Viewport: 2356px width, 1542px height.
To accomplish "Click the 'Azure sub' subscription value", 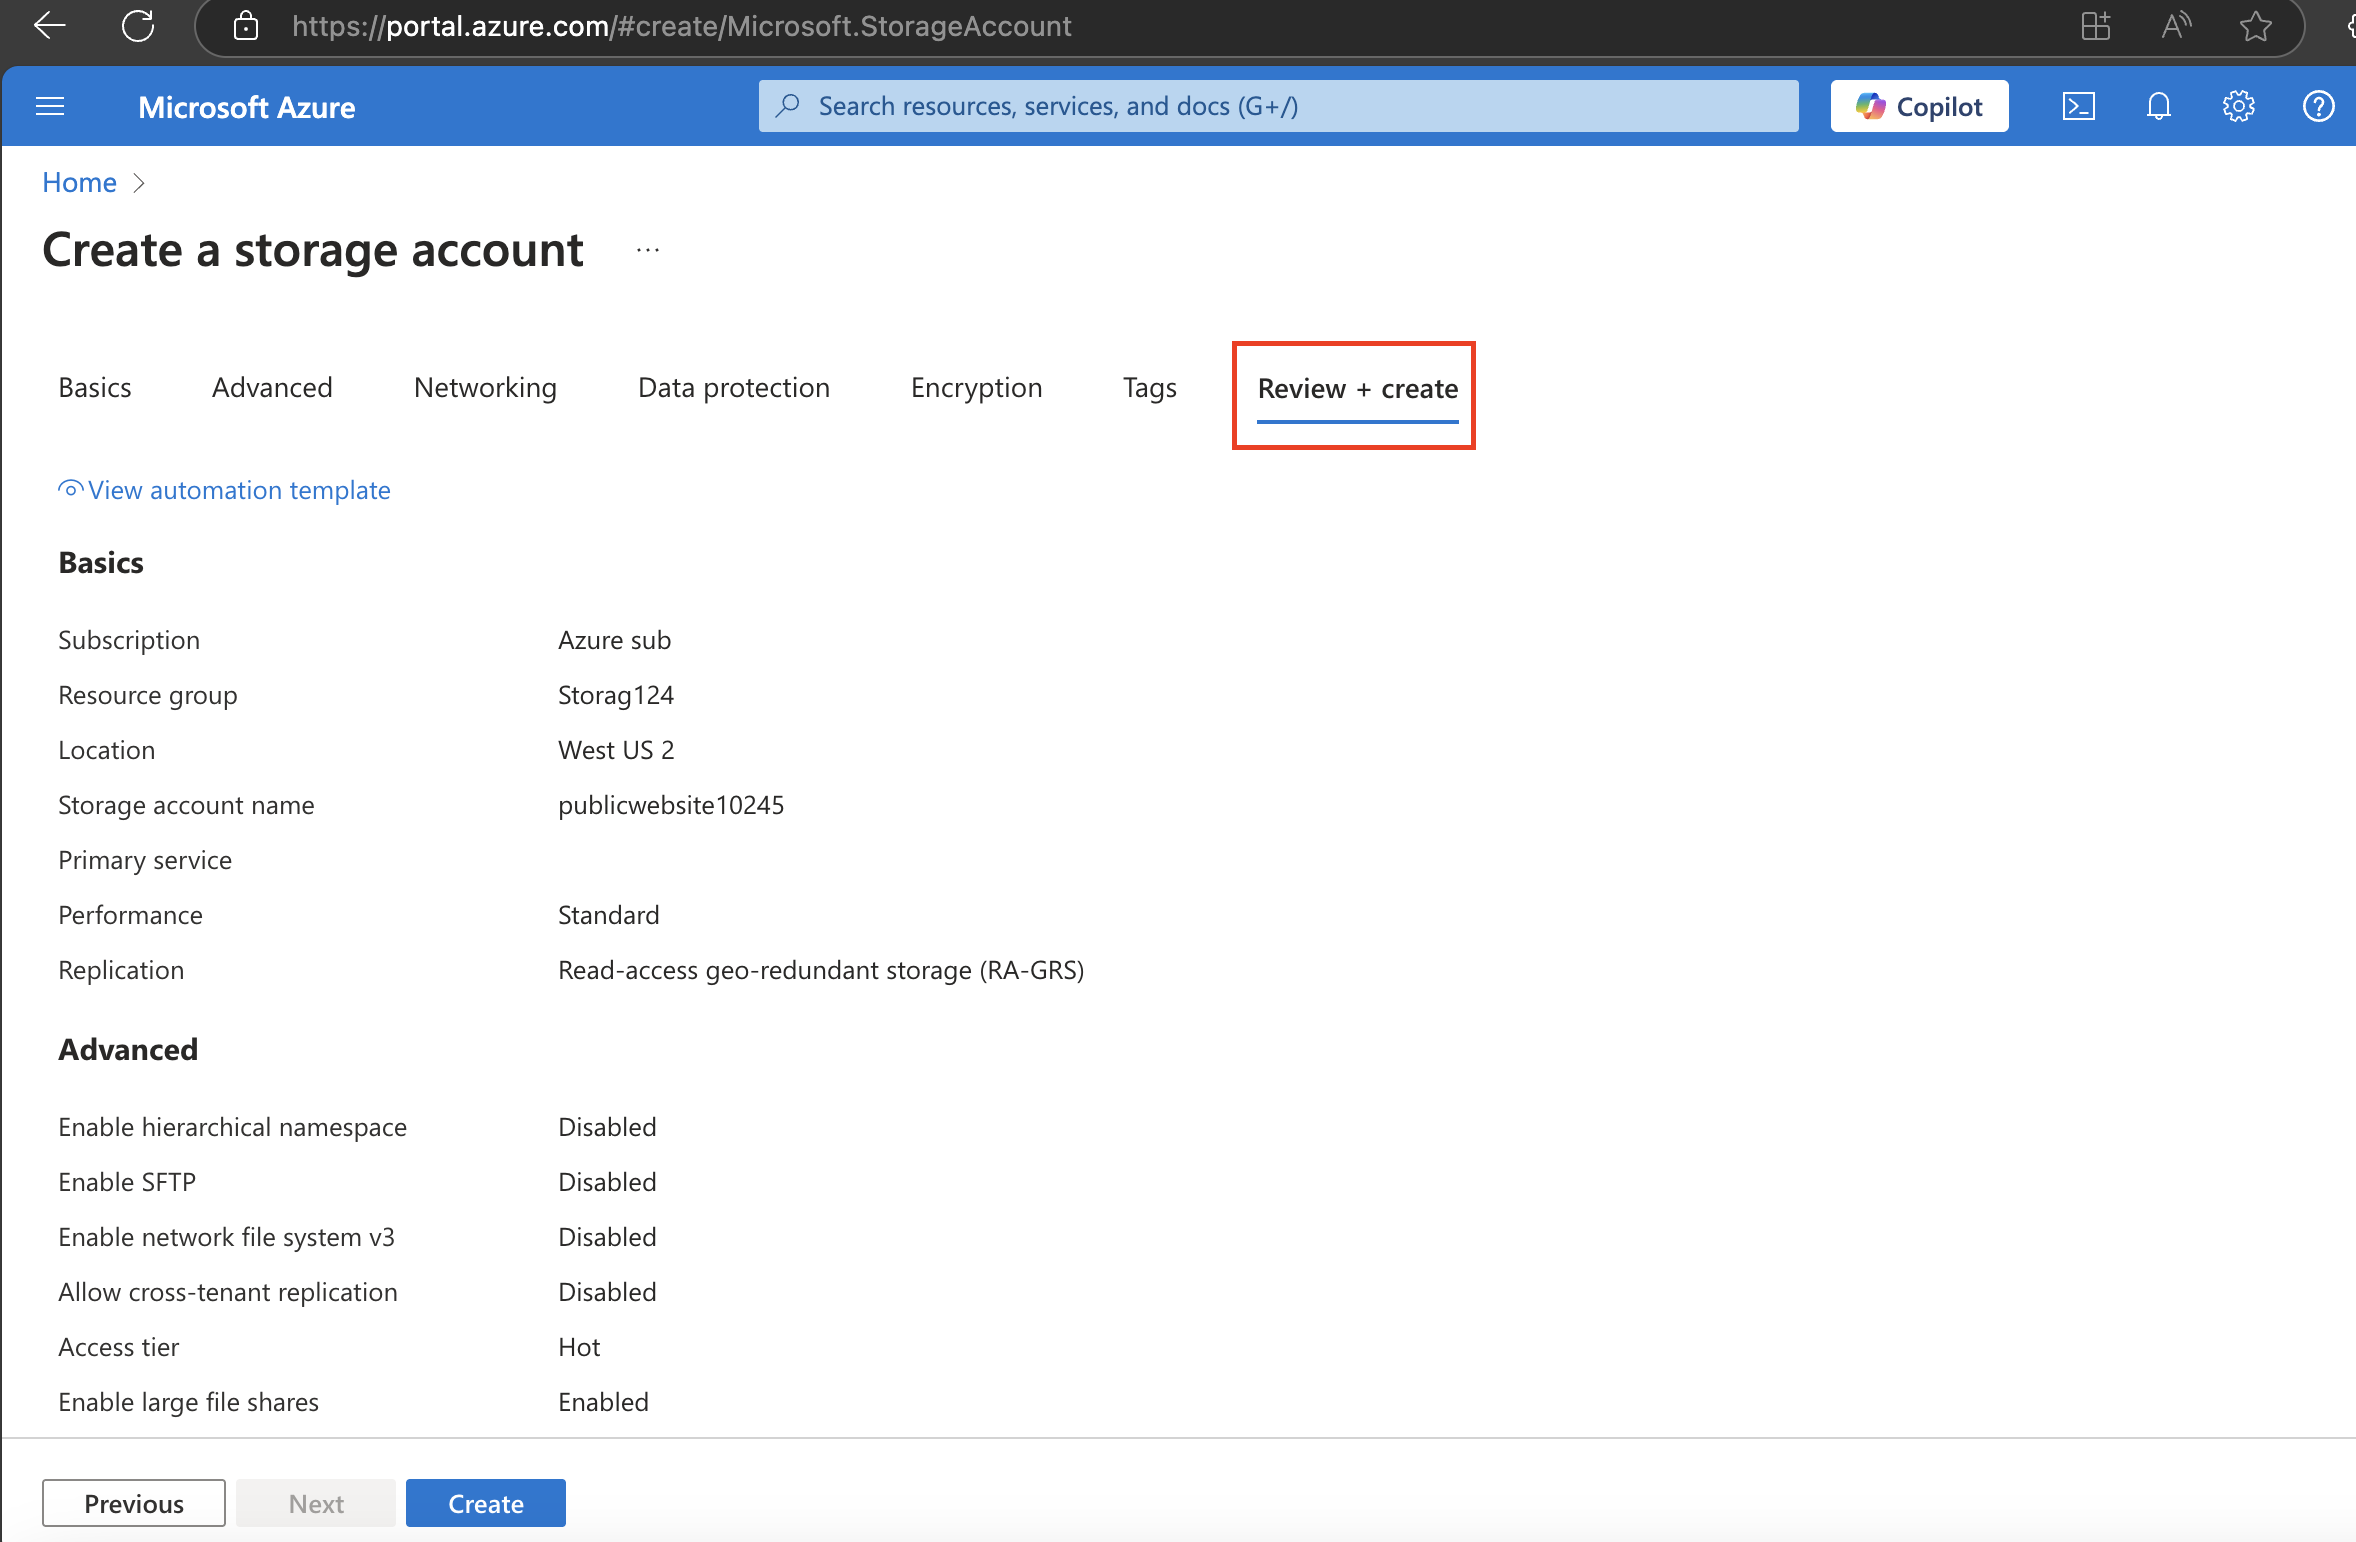I will (614, 640).
